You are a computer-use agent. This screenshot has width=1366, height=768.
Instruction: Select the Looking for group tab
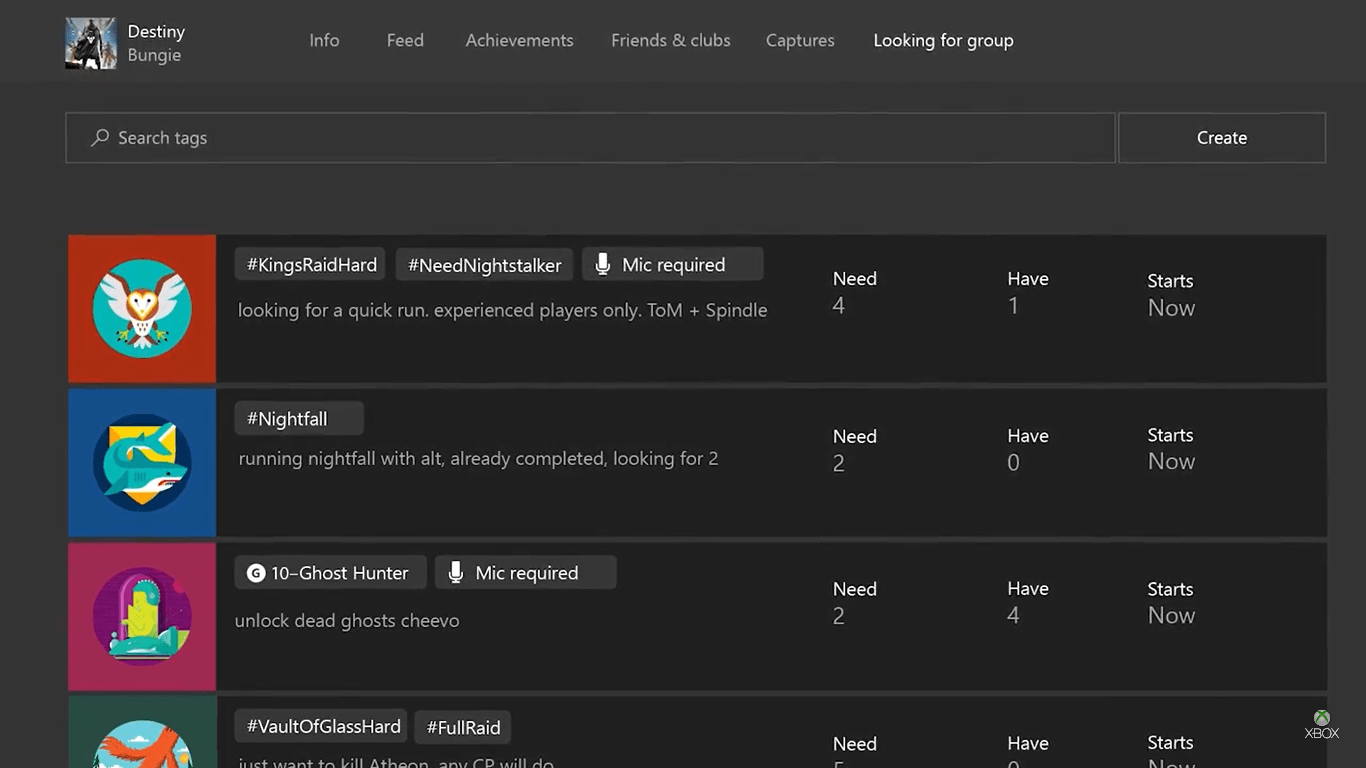[943, 41]
